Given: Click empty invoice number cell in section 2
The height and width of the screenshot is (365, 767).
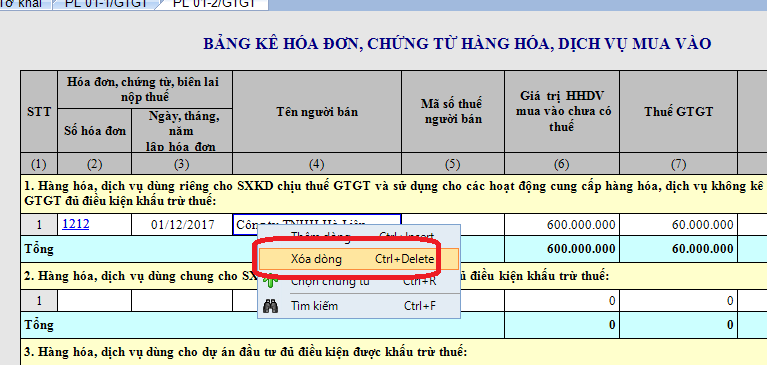Looking at the screenshot, I should pyautogui.click(x=94, y=301).
